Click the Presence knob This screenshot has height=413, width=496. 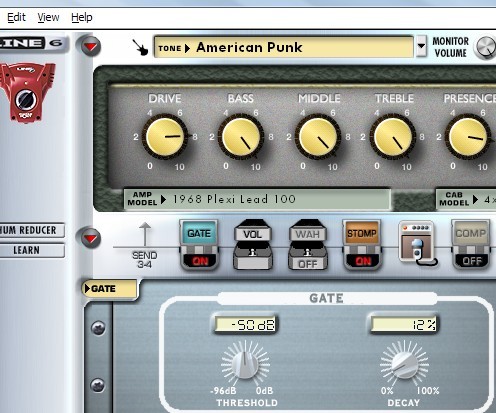point(468,137)
